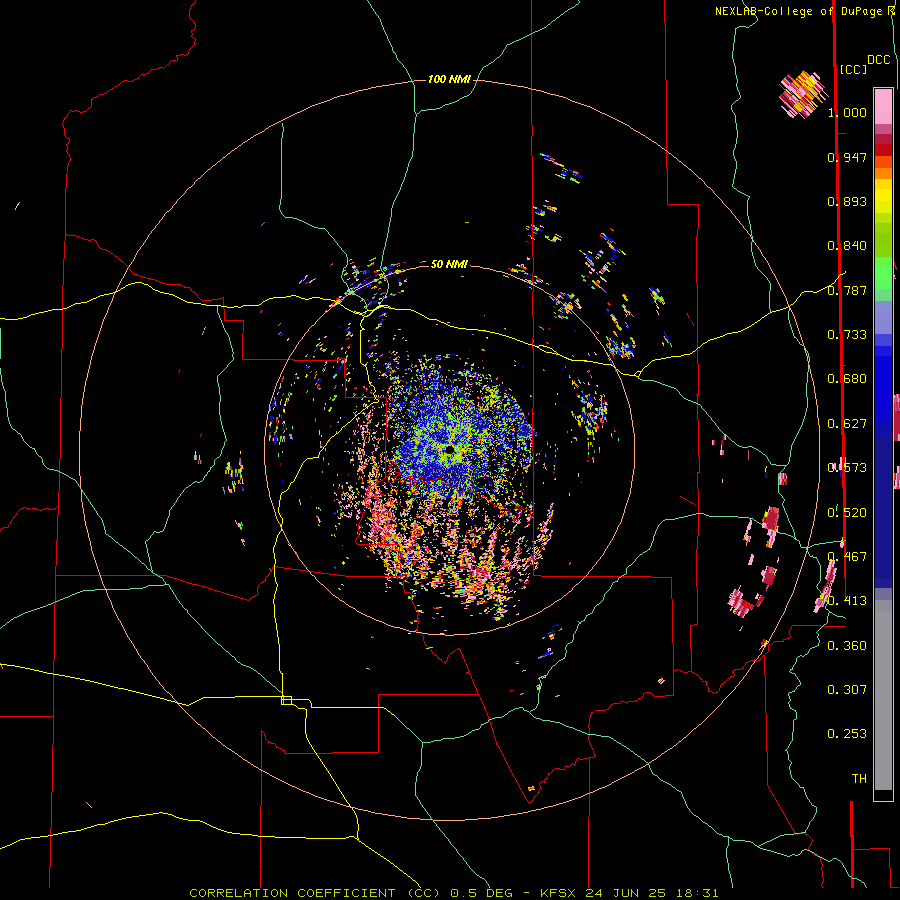
Task: Click the light pink top color bar segment
Action: (x=883, y=106)
